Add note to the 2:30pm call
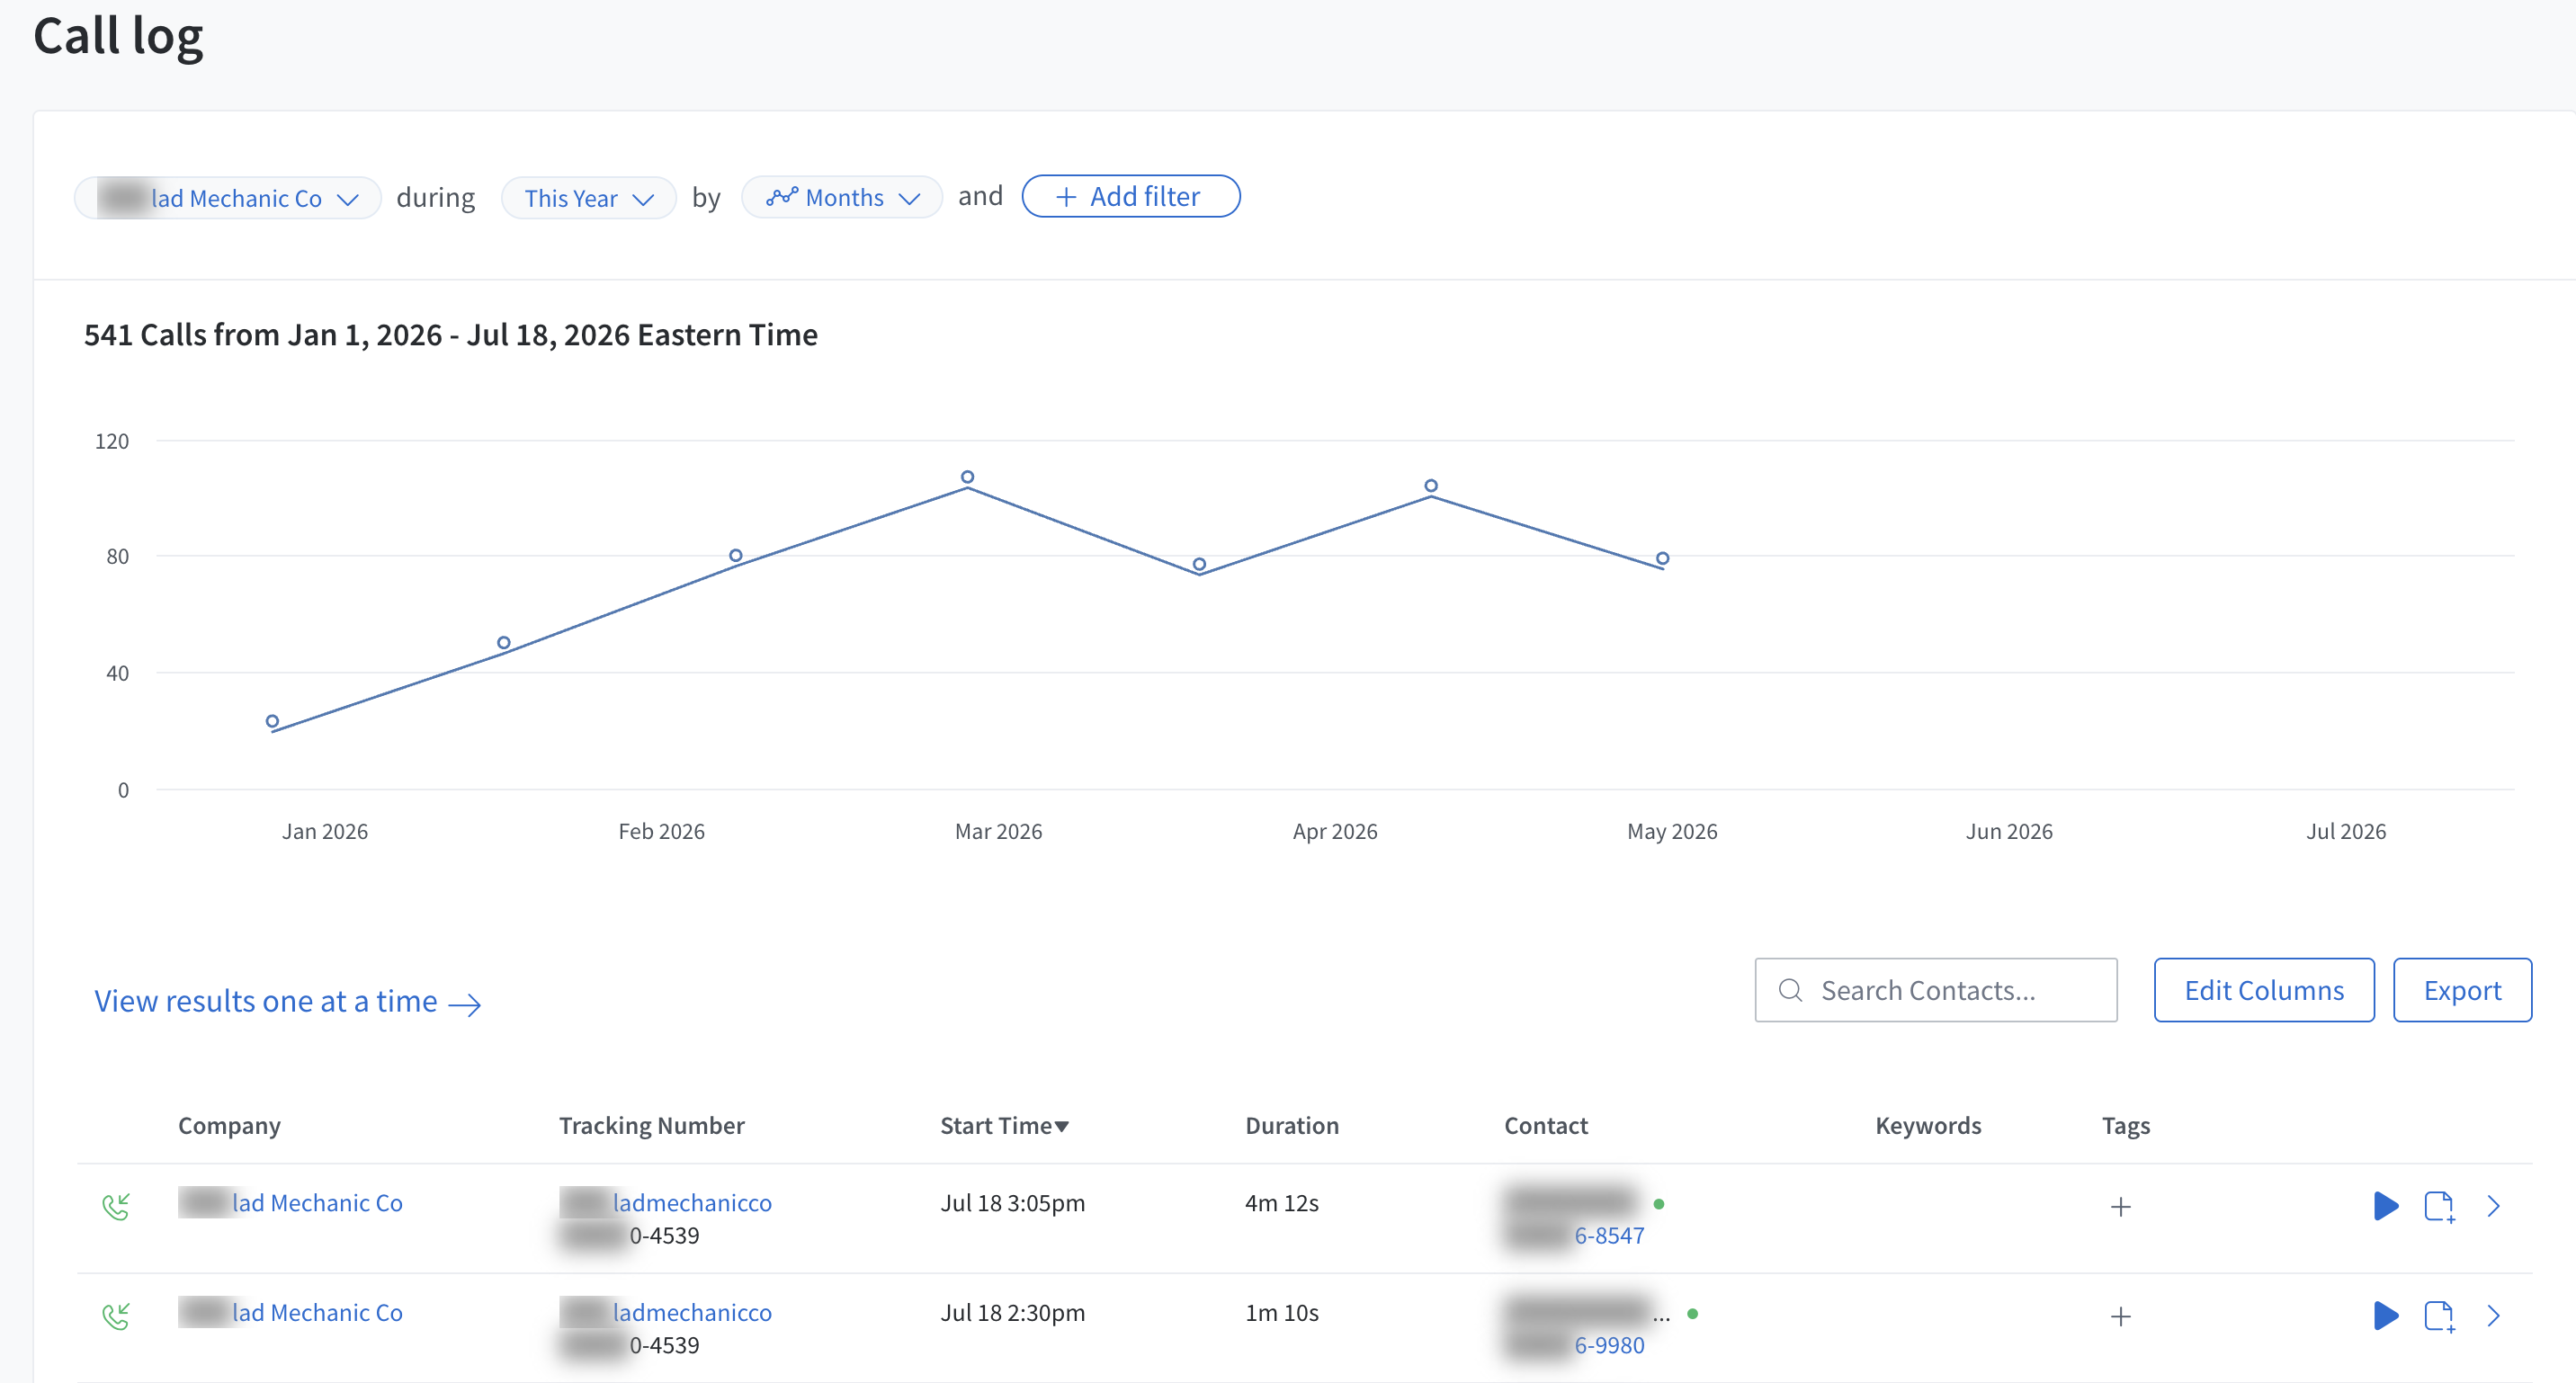 [2439, 1315]
